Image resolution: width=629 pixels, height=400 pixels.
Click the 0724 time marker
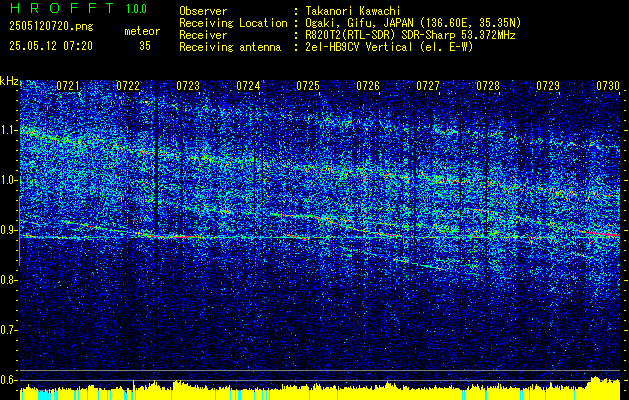pos(248,86)
